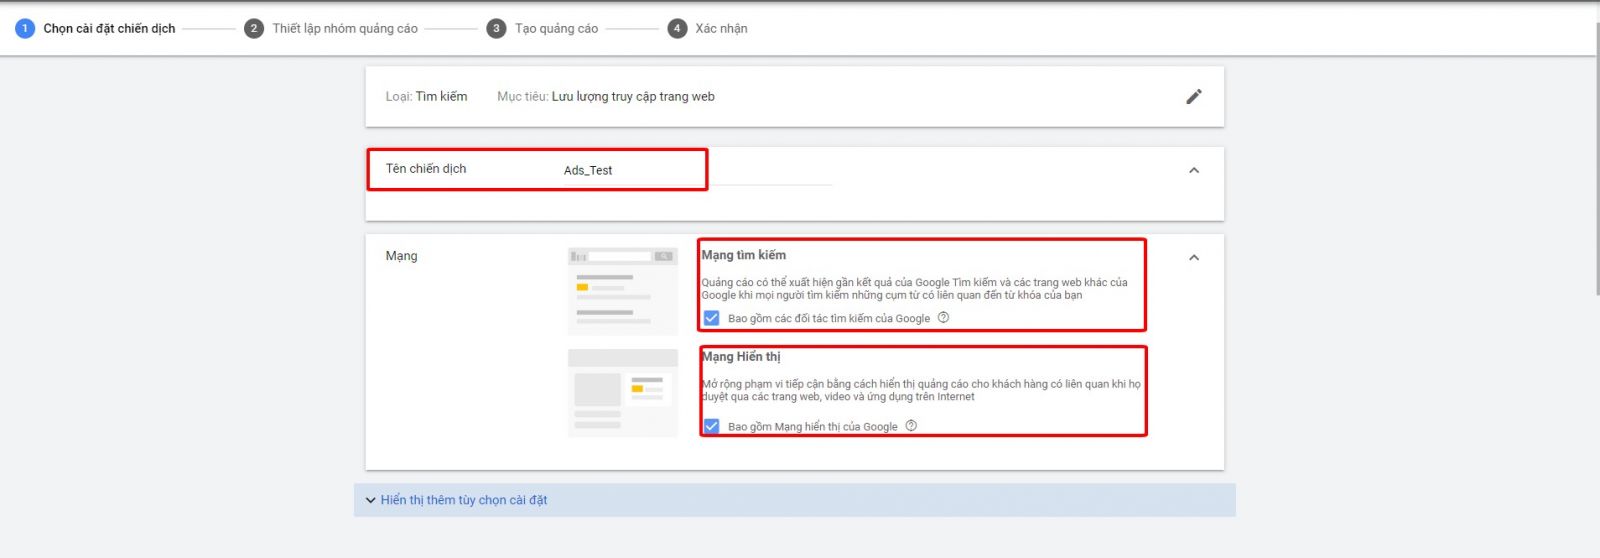The height and width of the screenshot is (558, 1600).
Task: Click the pencil edit icon for campaign type
Action: pyautogui.click(x=1193, y=97)
